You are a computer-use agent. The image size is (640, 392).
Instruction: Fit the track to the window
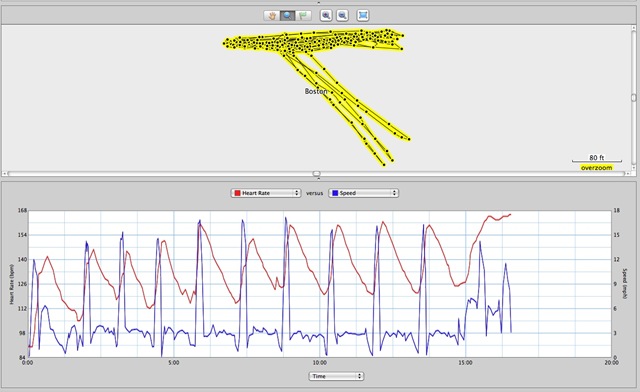[x=363, y=16]
